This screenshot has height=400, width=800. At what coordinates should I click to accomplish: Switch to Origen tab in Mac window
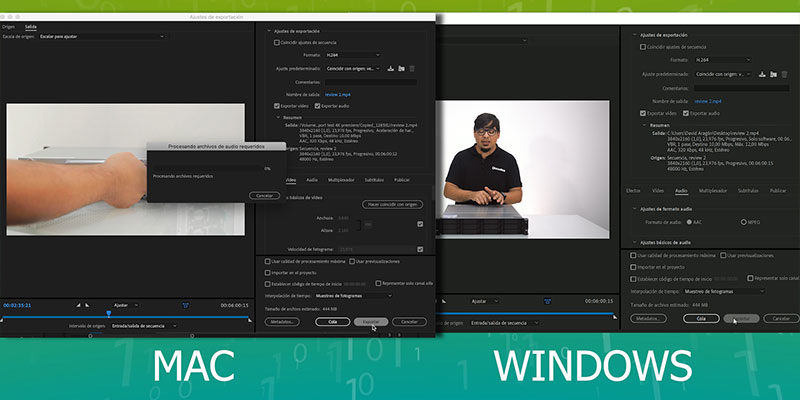point(8,27)
